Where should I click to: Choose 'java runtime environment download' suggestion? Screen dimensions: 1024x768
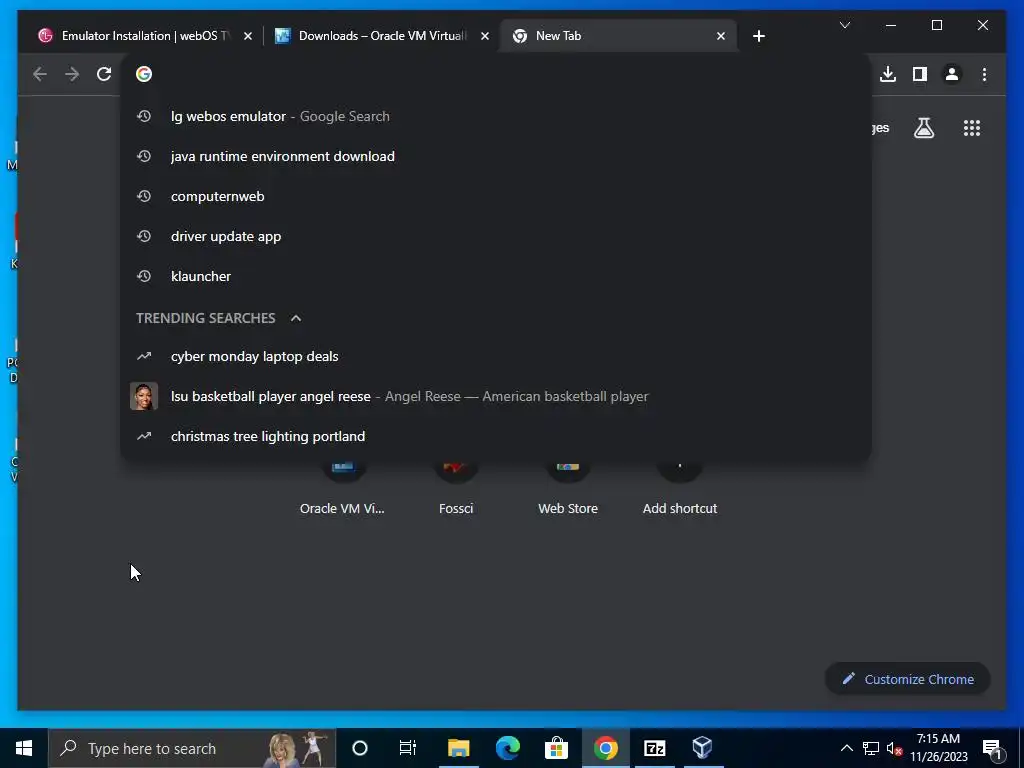tap(496, 156)
